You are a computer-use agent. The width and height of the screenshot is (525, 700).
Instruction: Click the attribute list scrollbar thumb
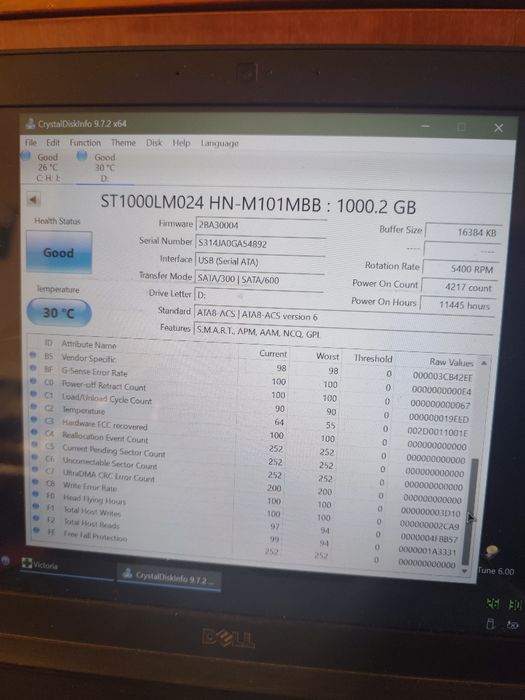coord(471,511)
